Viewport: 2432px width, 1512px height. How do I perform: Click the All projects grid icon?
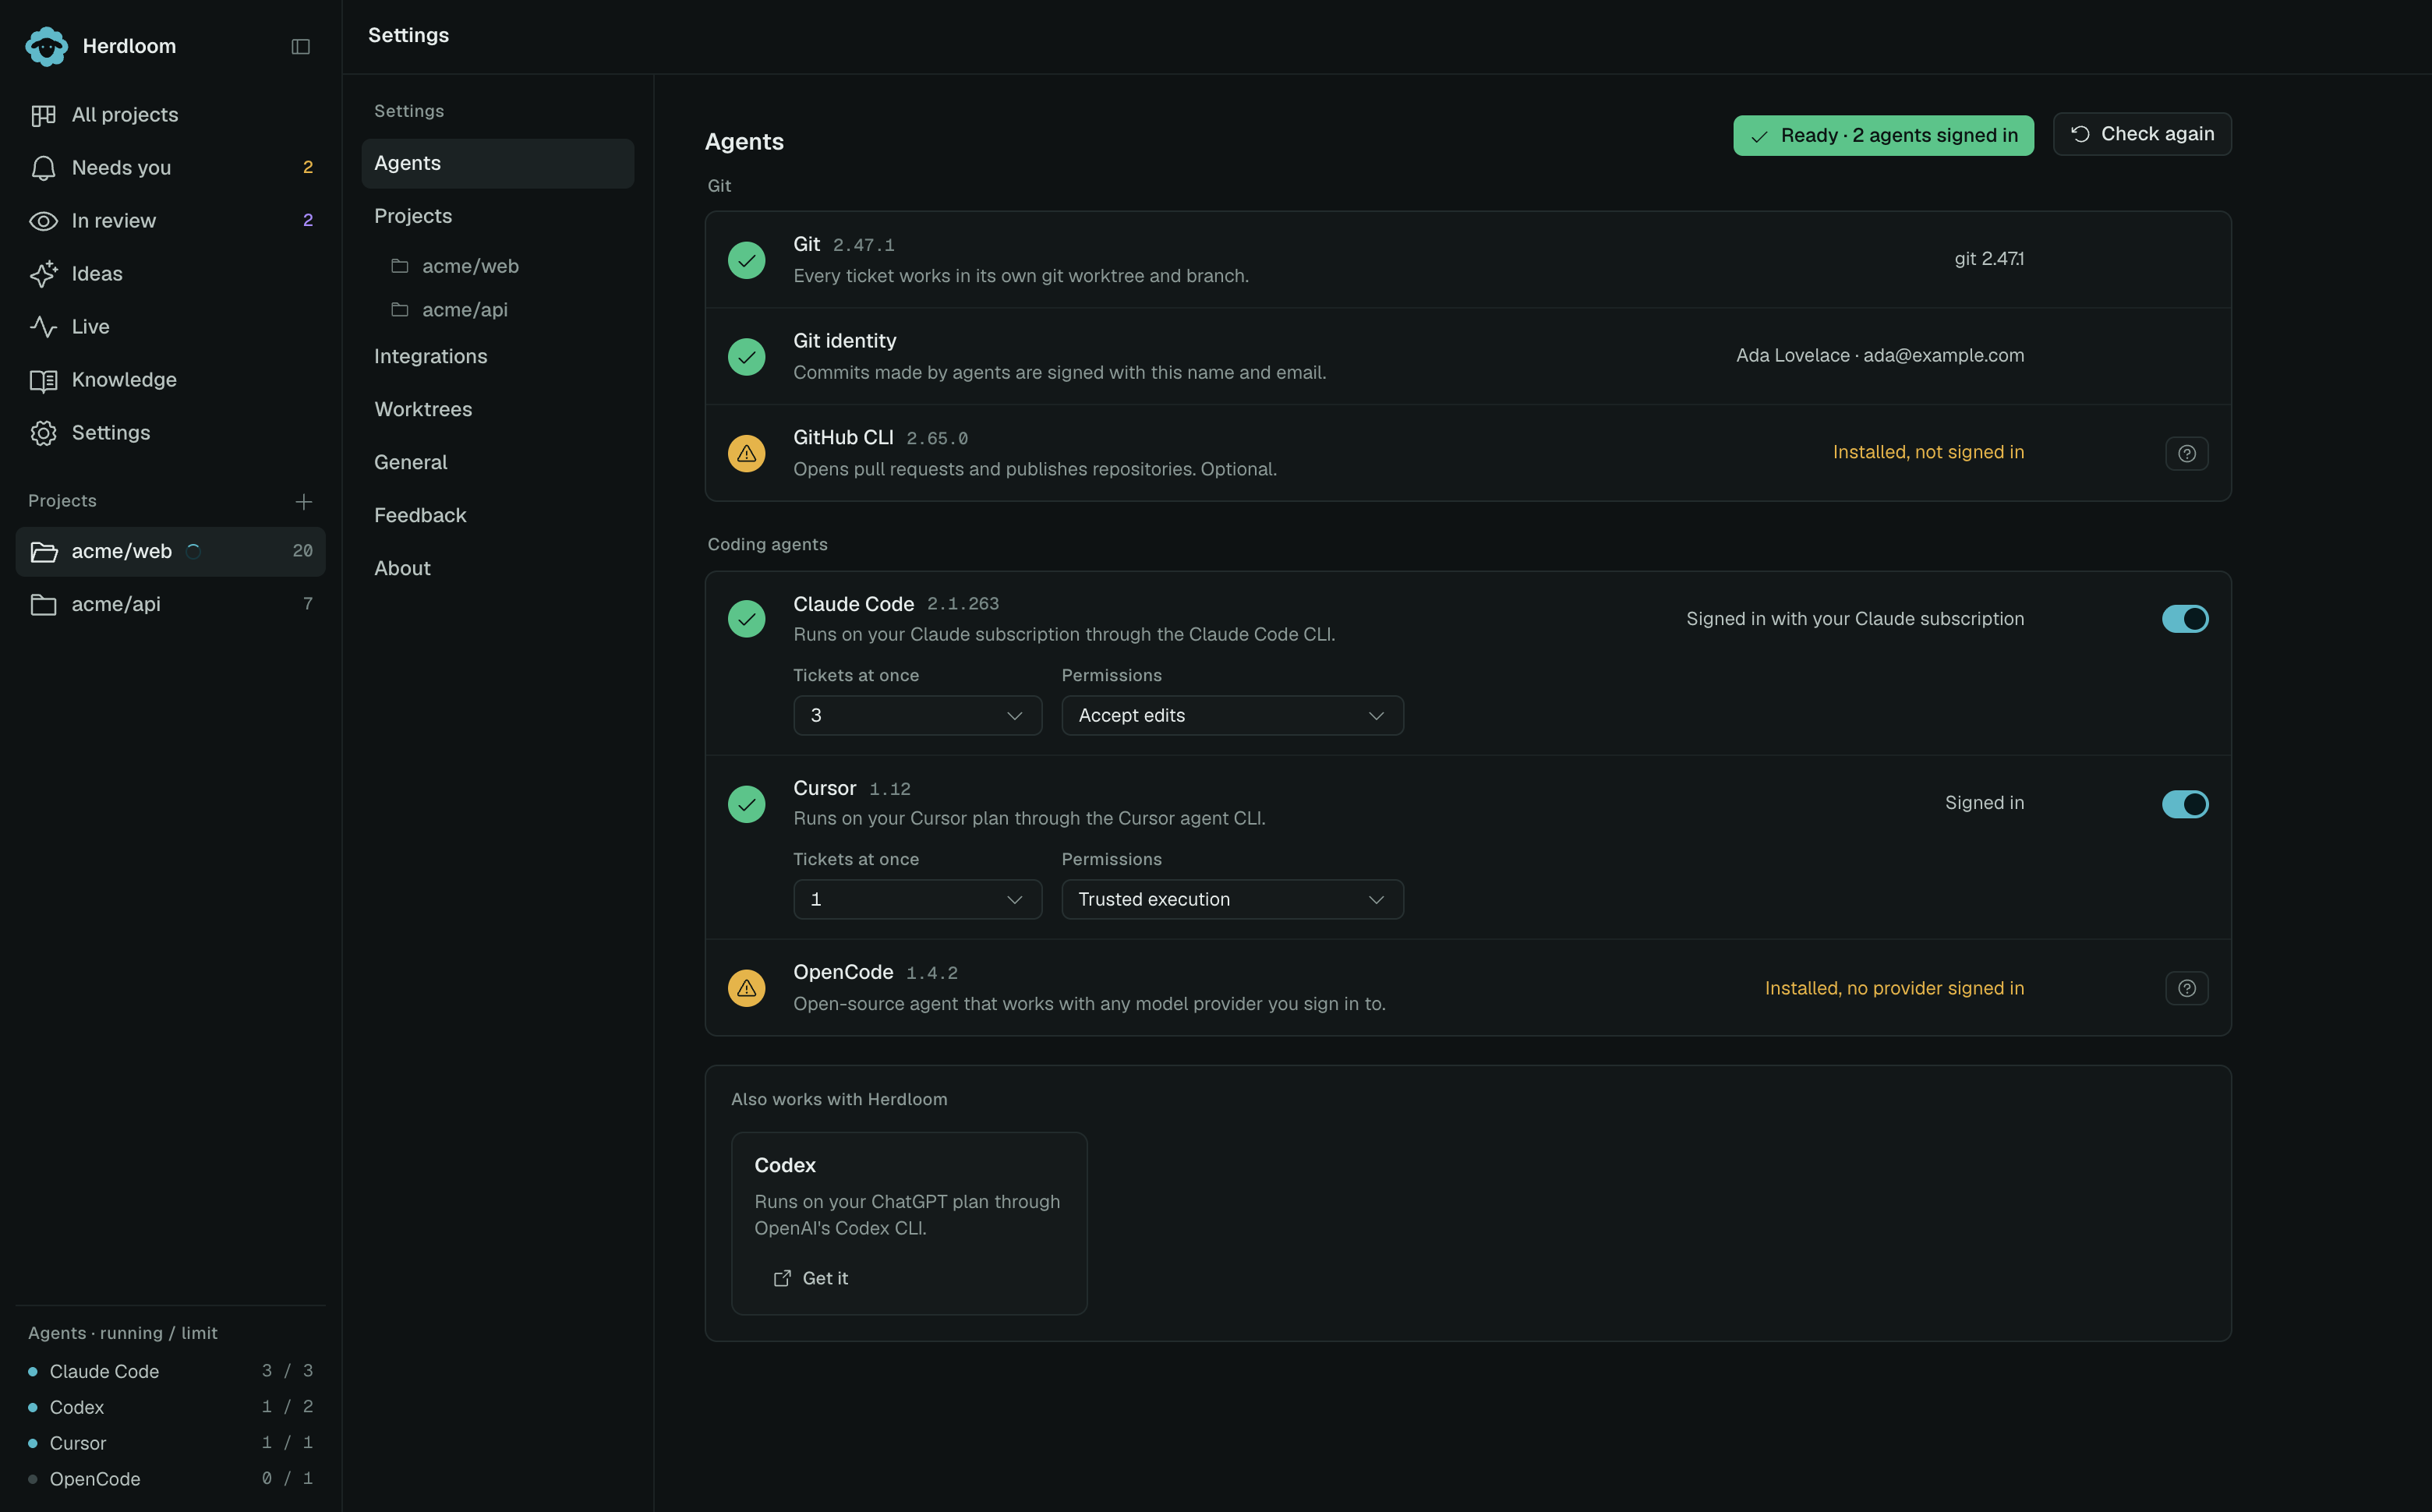(x=43, y=116)
